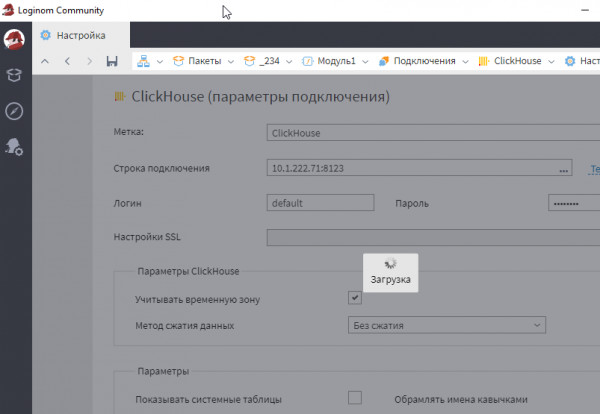Click the ClickHouse breadcrumb icon
Image resolution: width=600 pixels, height=414 pixels.
[x=484, y=61]
